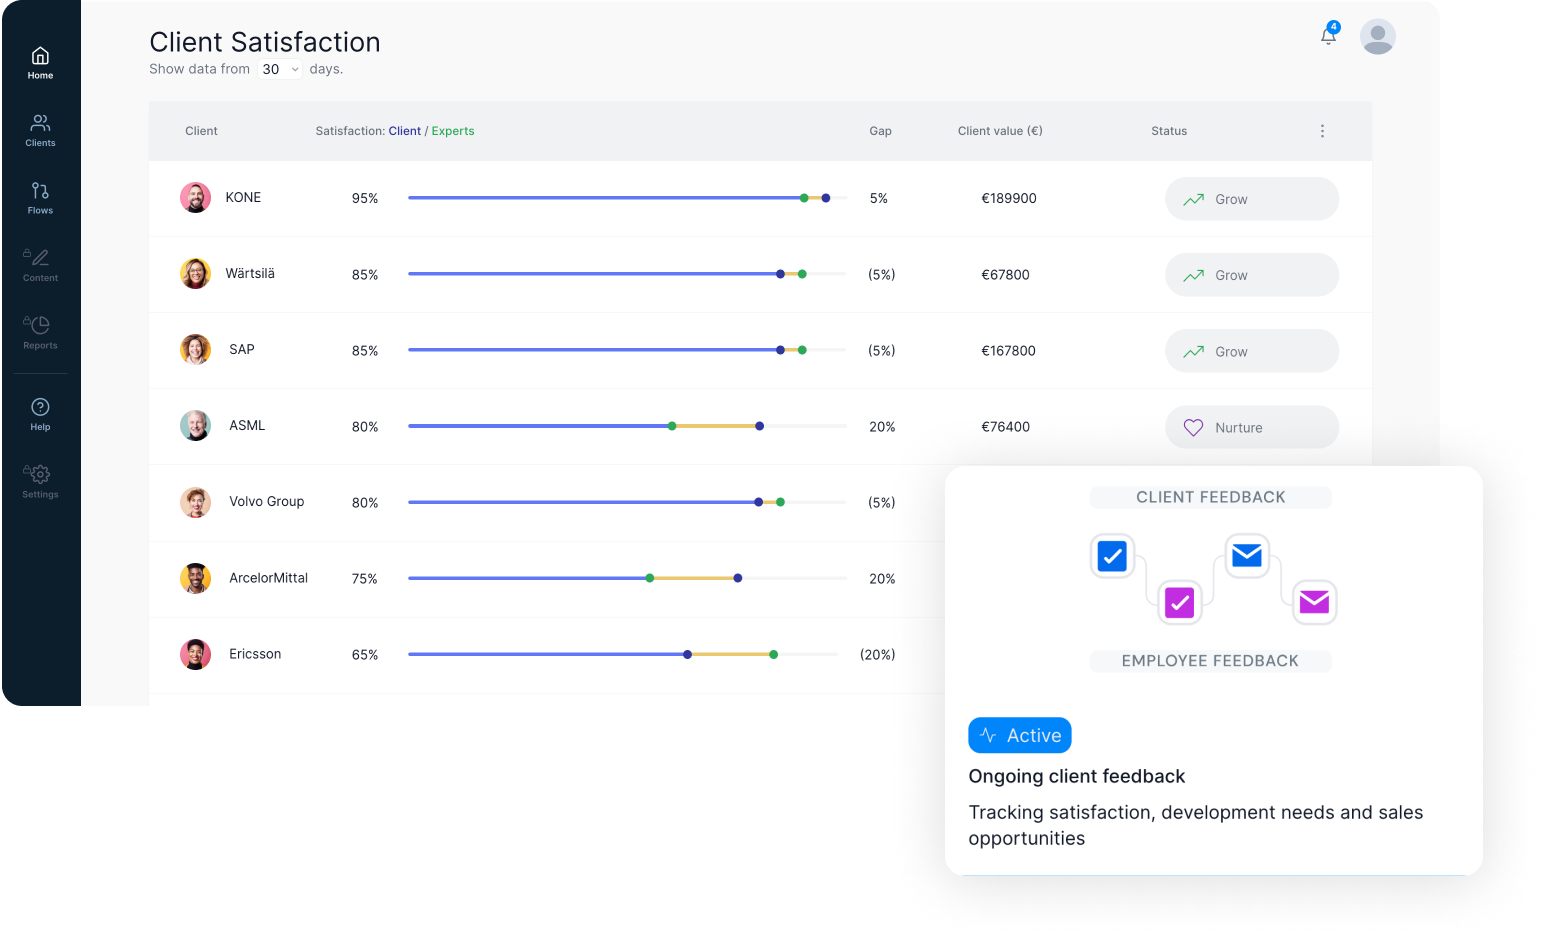Click ArcelorMittal's client avatar

coord(195,578)
